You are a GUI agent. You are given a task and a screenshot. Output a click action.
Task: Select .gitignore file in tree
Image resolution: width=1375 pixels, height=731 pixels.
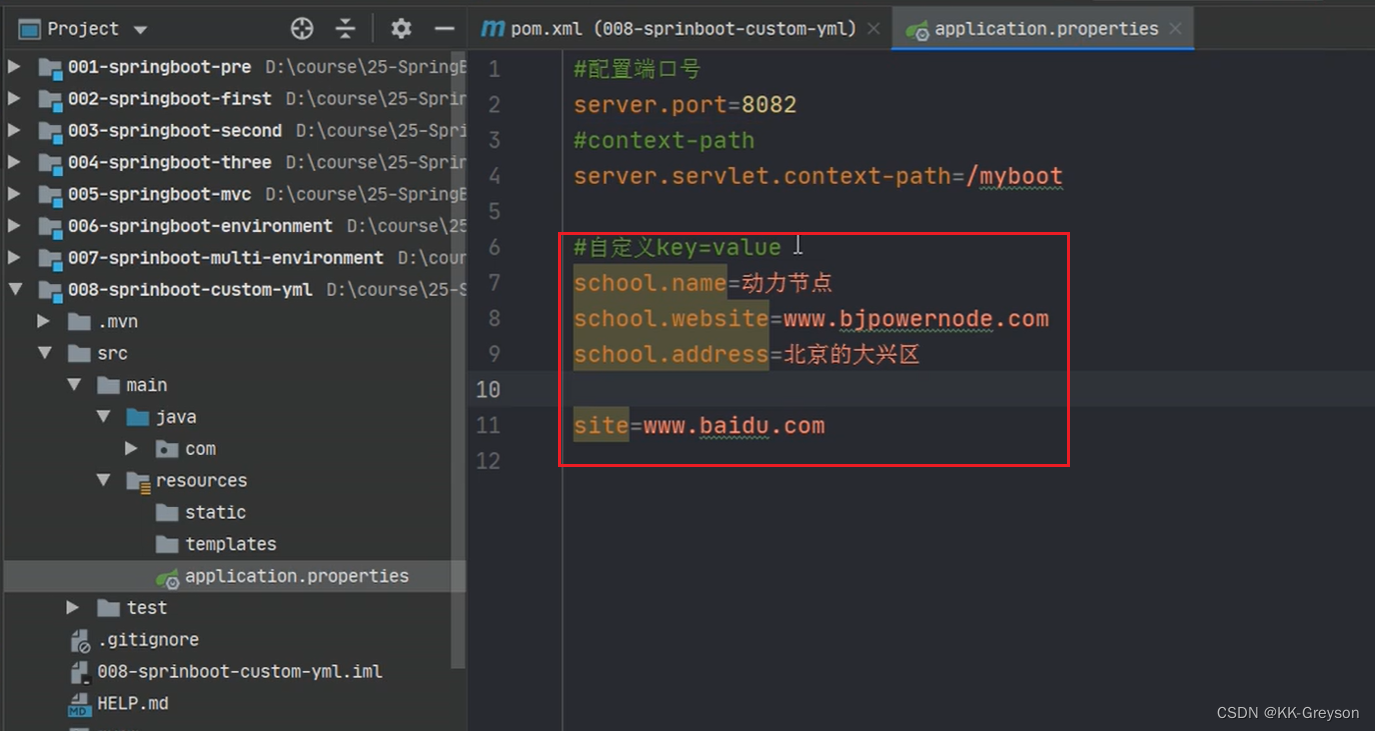pos(148,640)
